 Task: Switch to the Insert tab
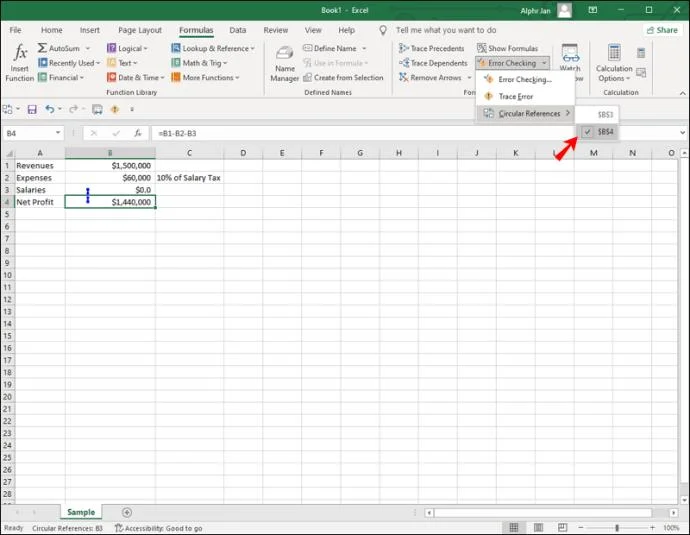point(90,30)
